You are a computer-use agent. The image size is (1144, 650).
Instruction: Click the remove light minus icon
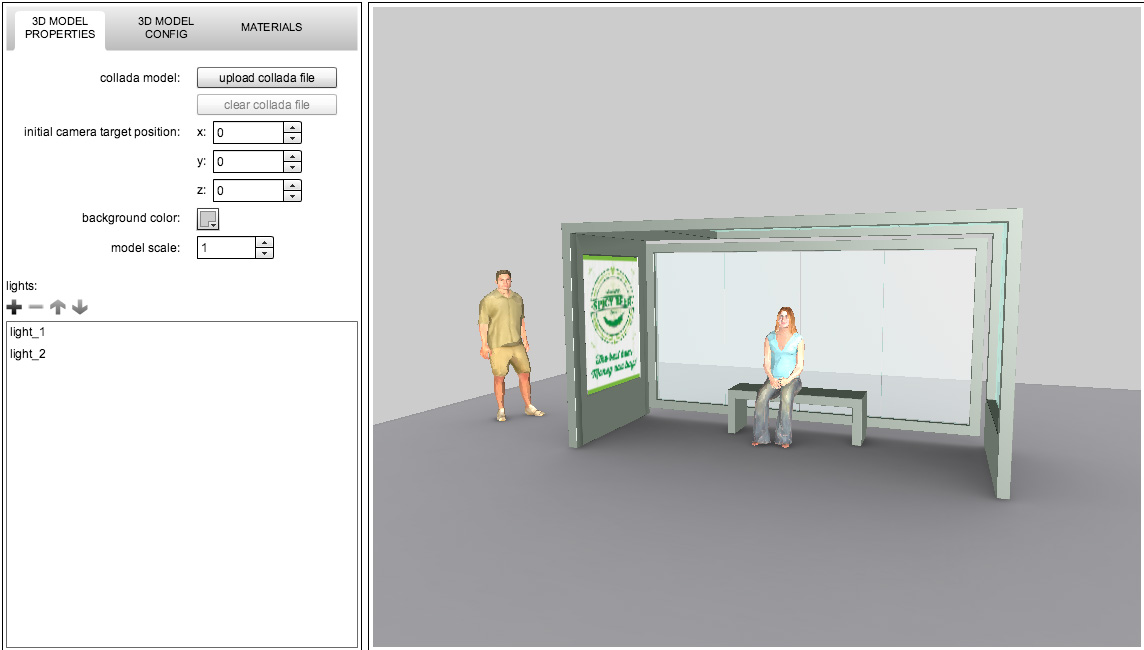pyautogui.click(x=36, y=308)
